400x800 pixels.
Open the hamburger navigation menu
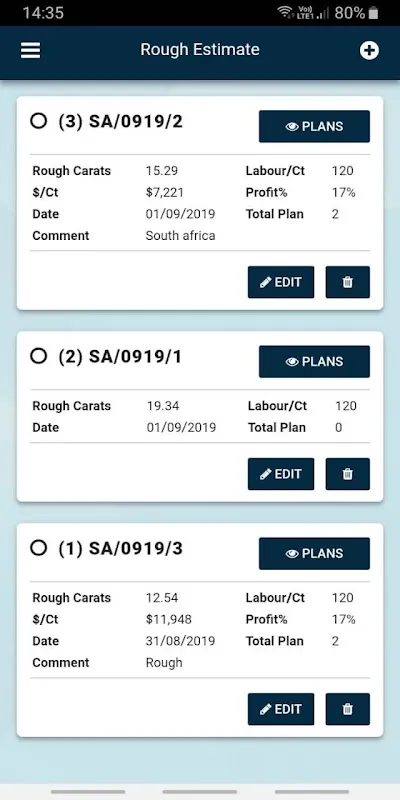click(x=30, y=51)
